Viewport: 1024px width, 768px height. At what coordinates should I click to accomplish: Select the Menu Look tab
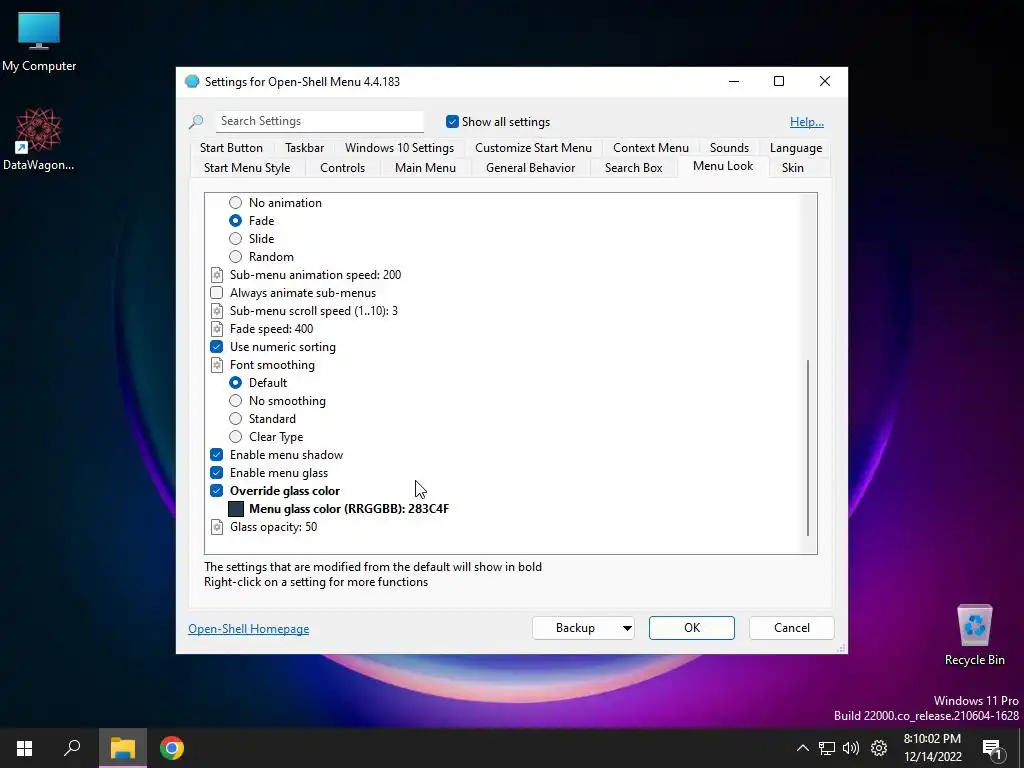coord(723,166)
